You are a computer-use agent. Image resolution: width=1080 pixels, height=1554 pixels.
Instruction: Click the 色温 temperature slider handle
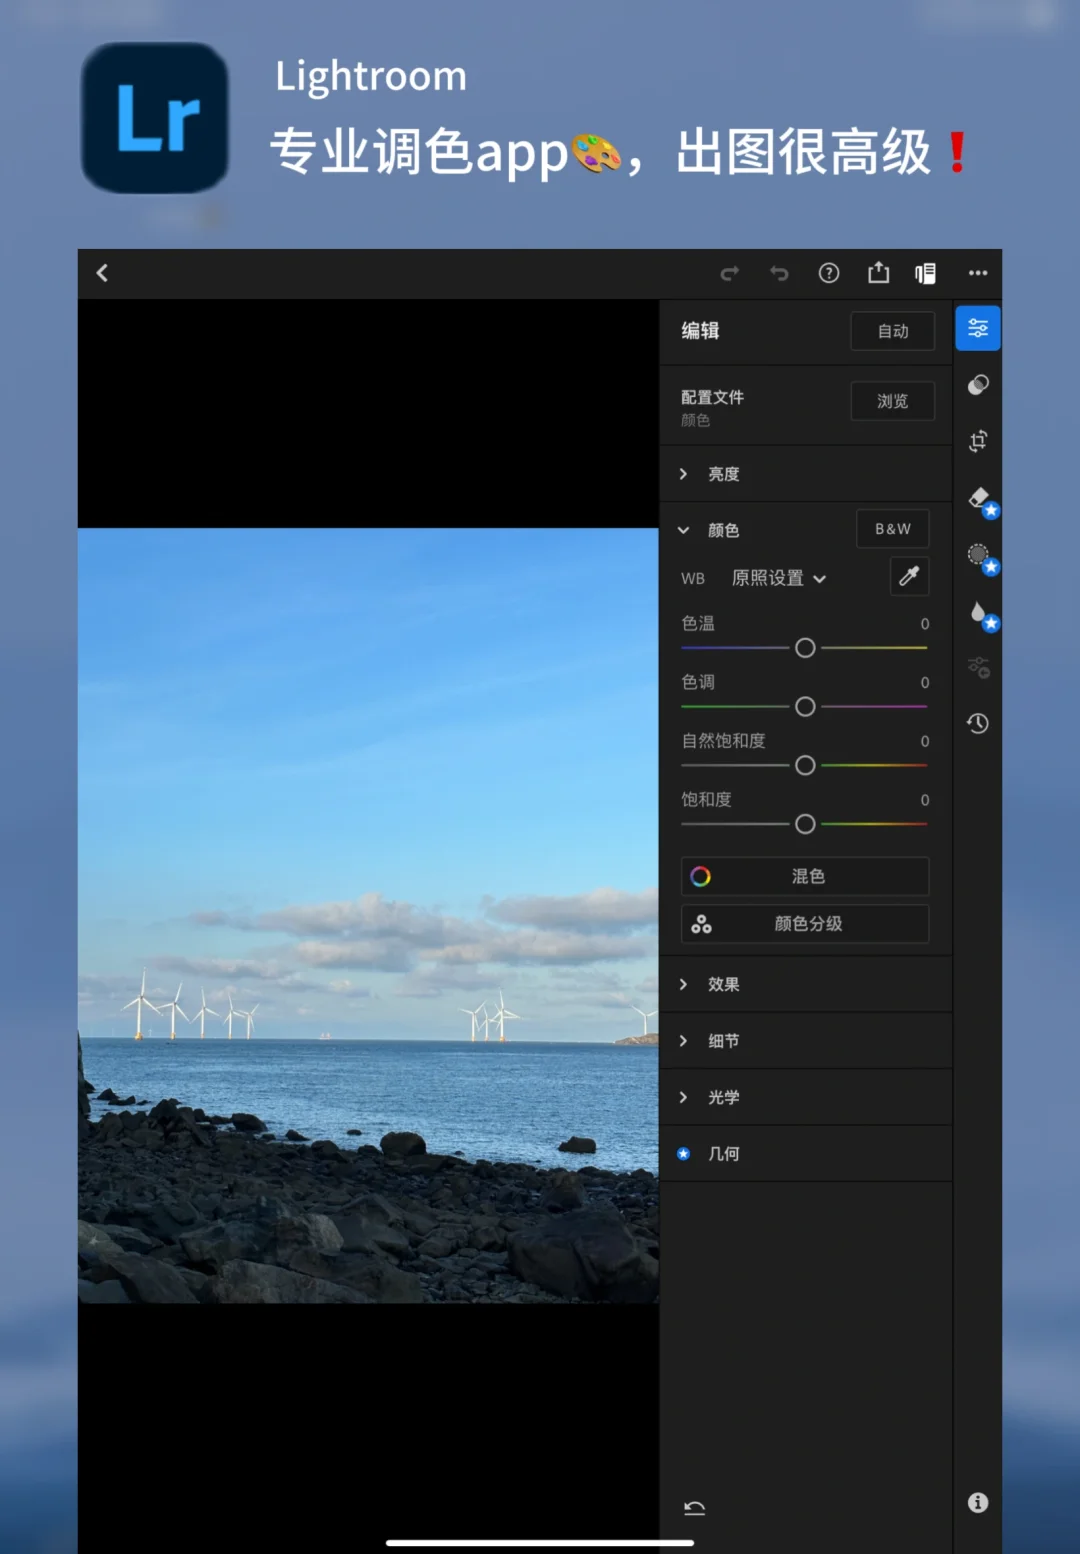click(x=805, y=648)
